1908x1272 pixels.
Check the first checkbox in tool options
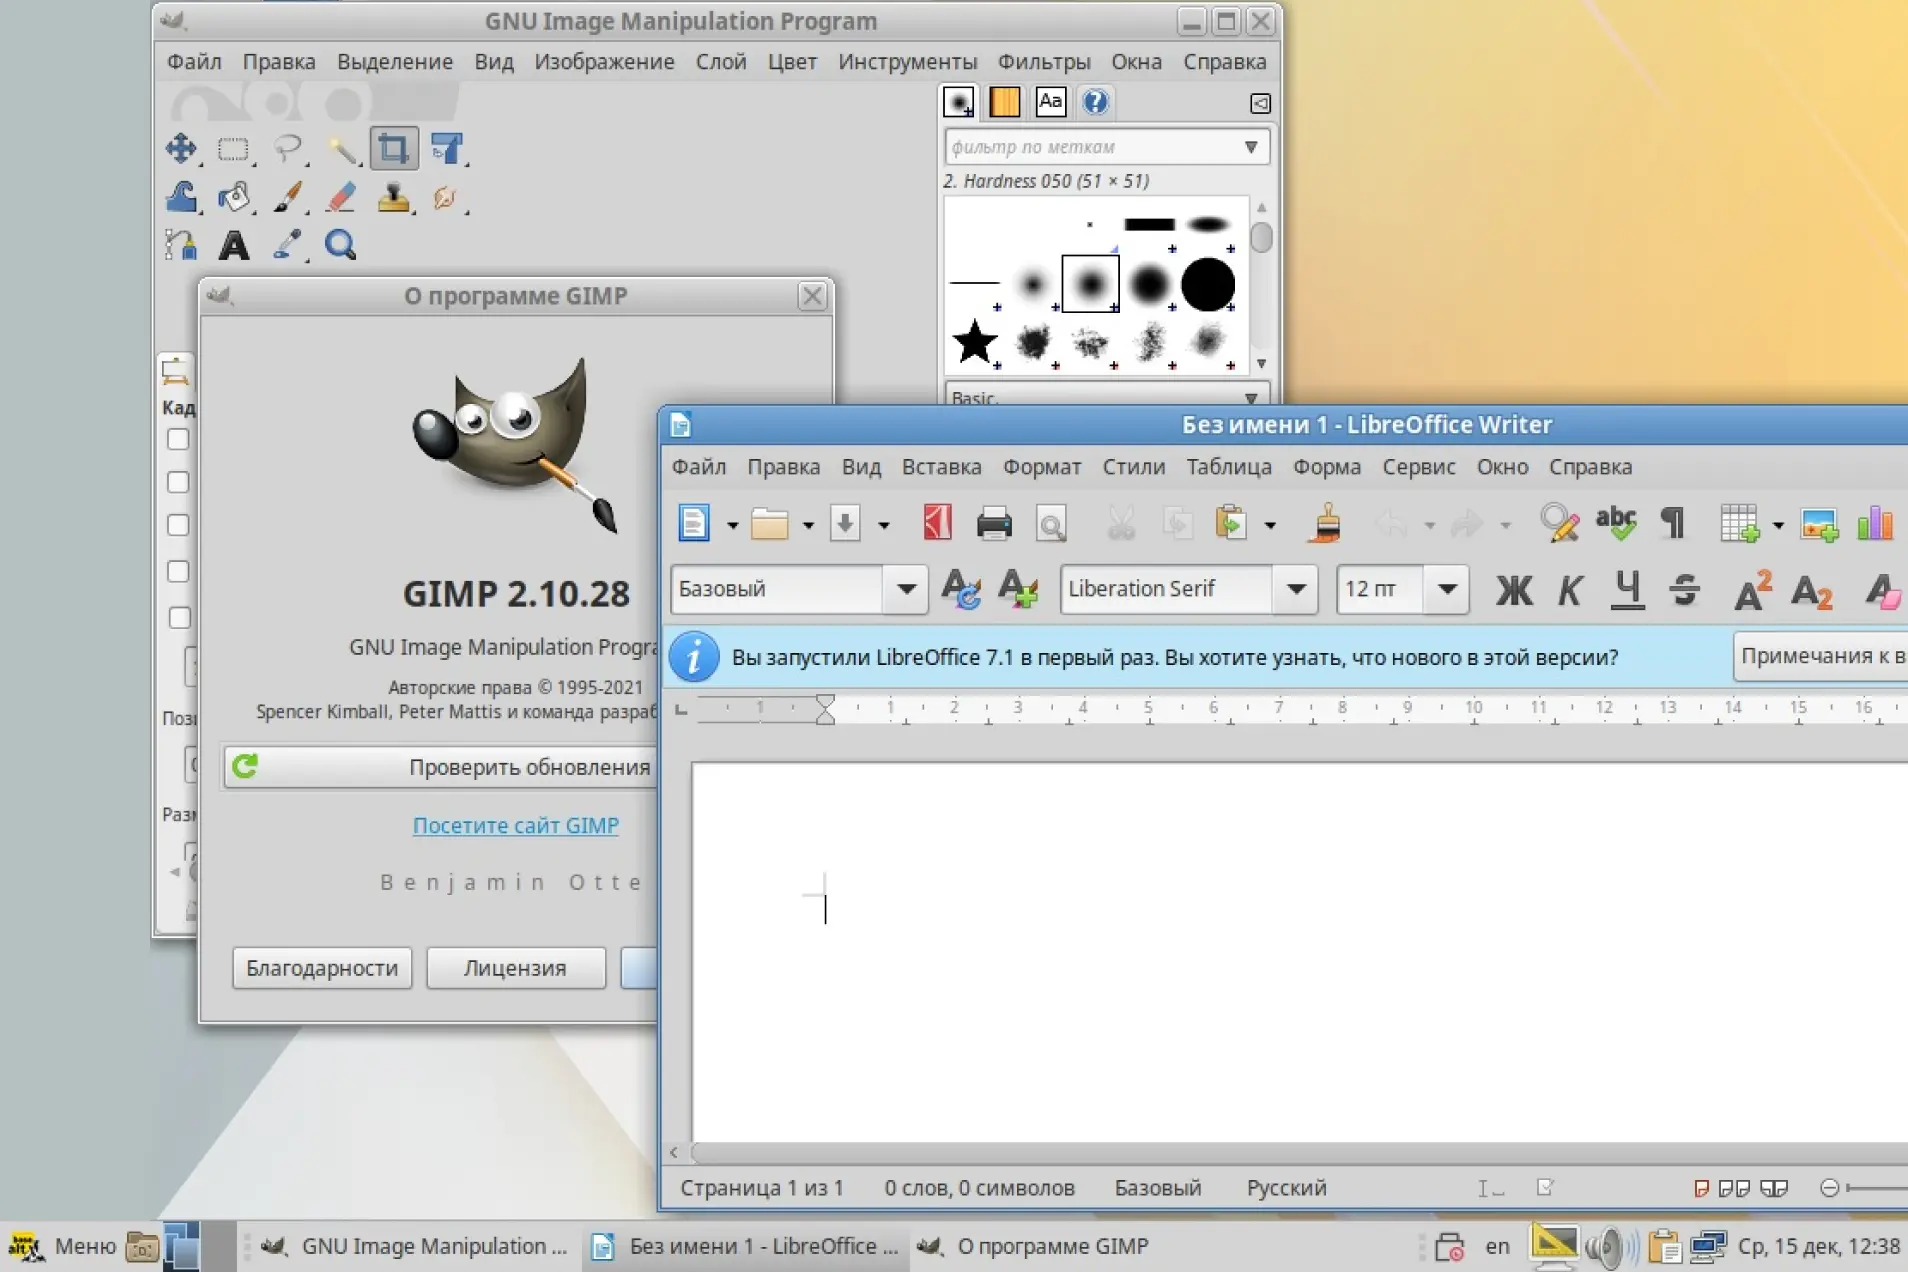pos(178,439)
